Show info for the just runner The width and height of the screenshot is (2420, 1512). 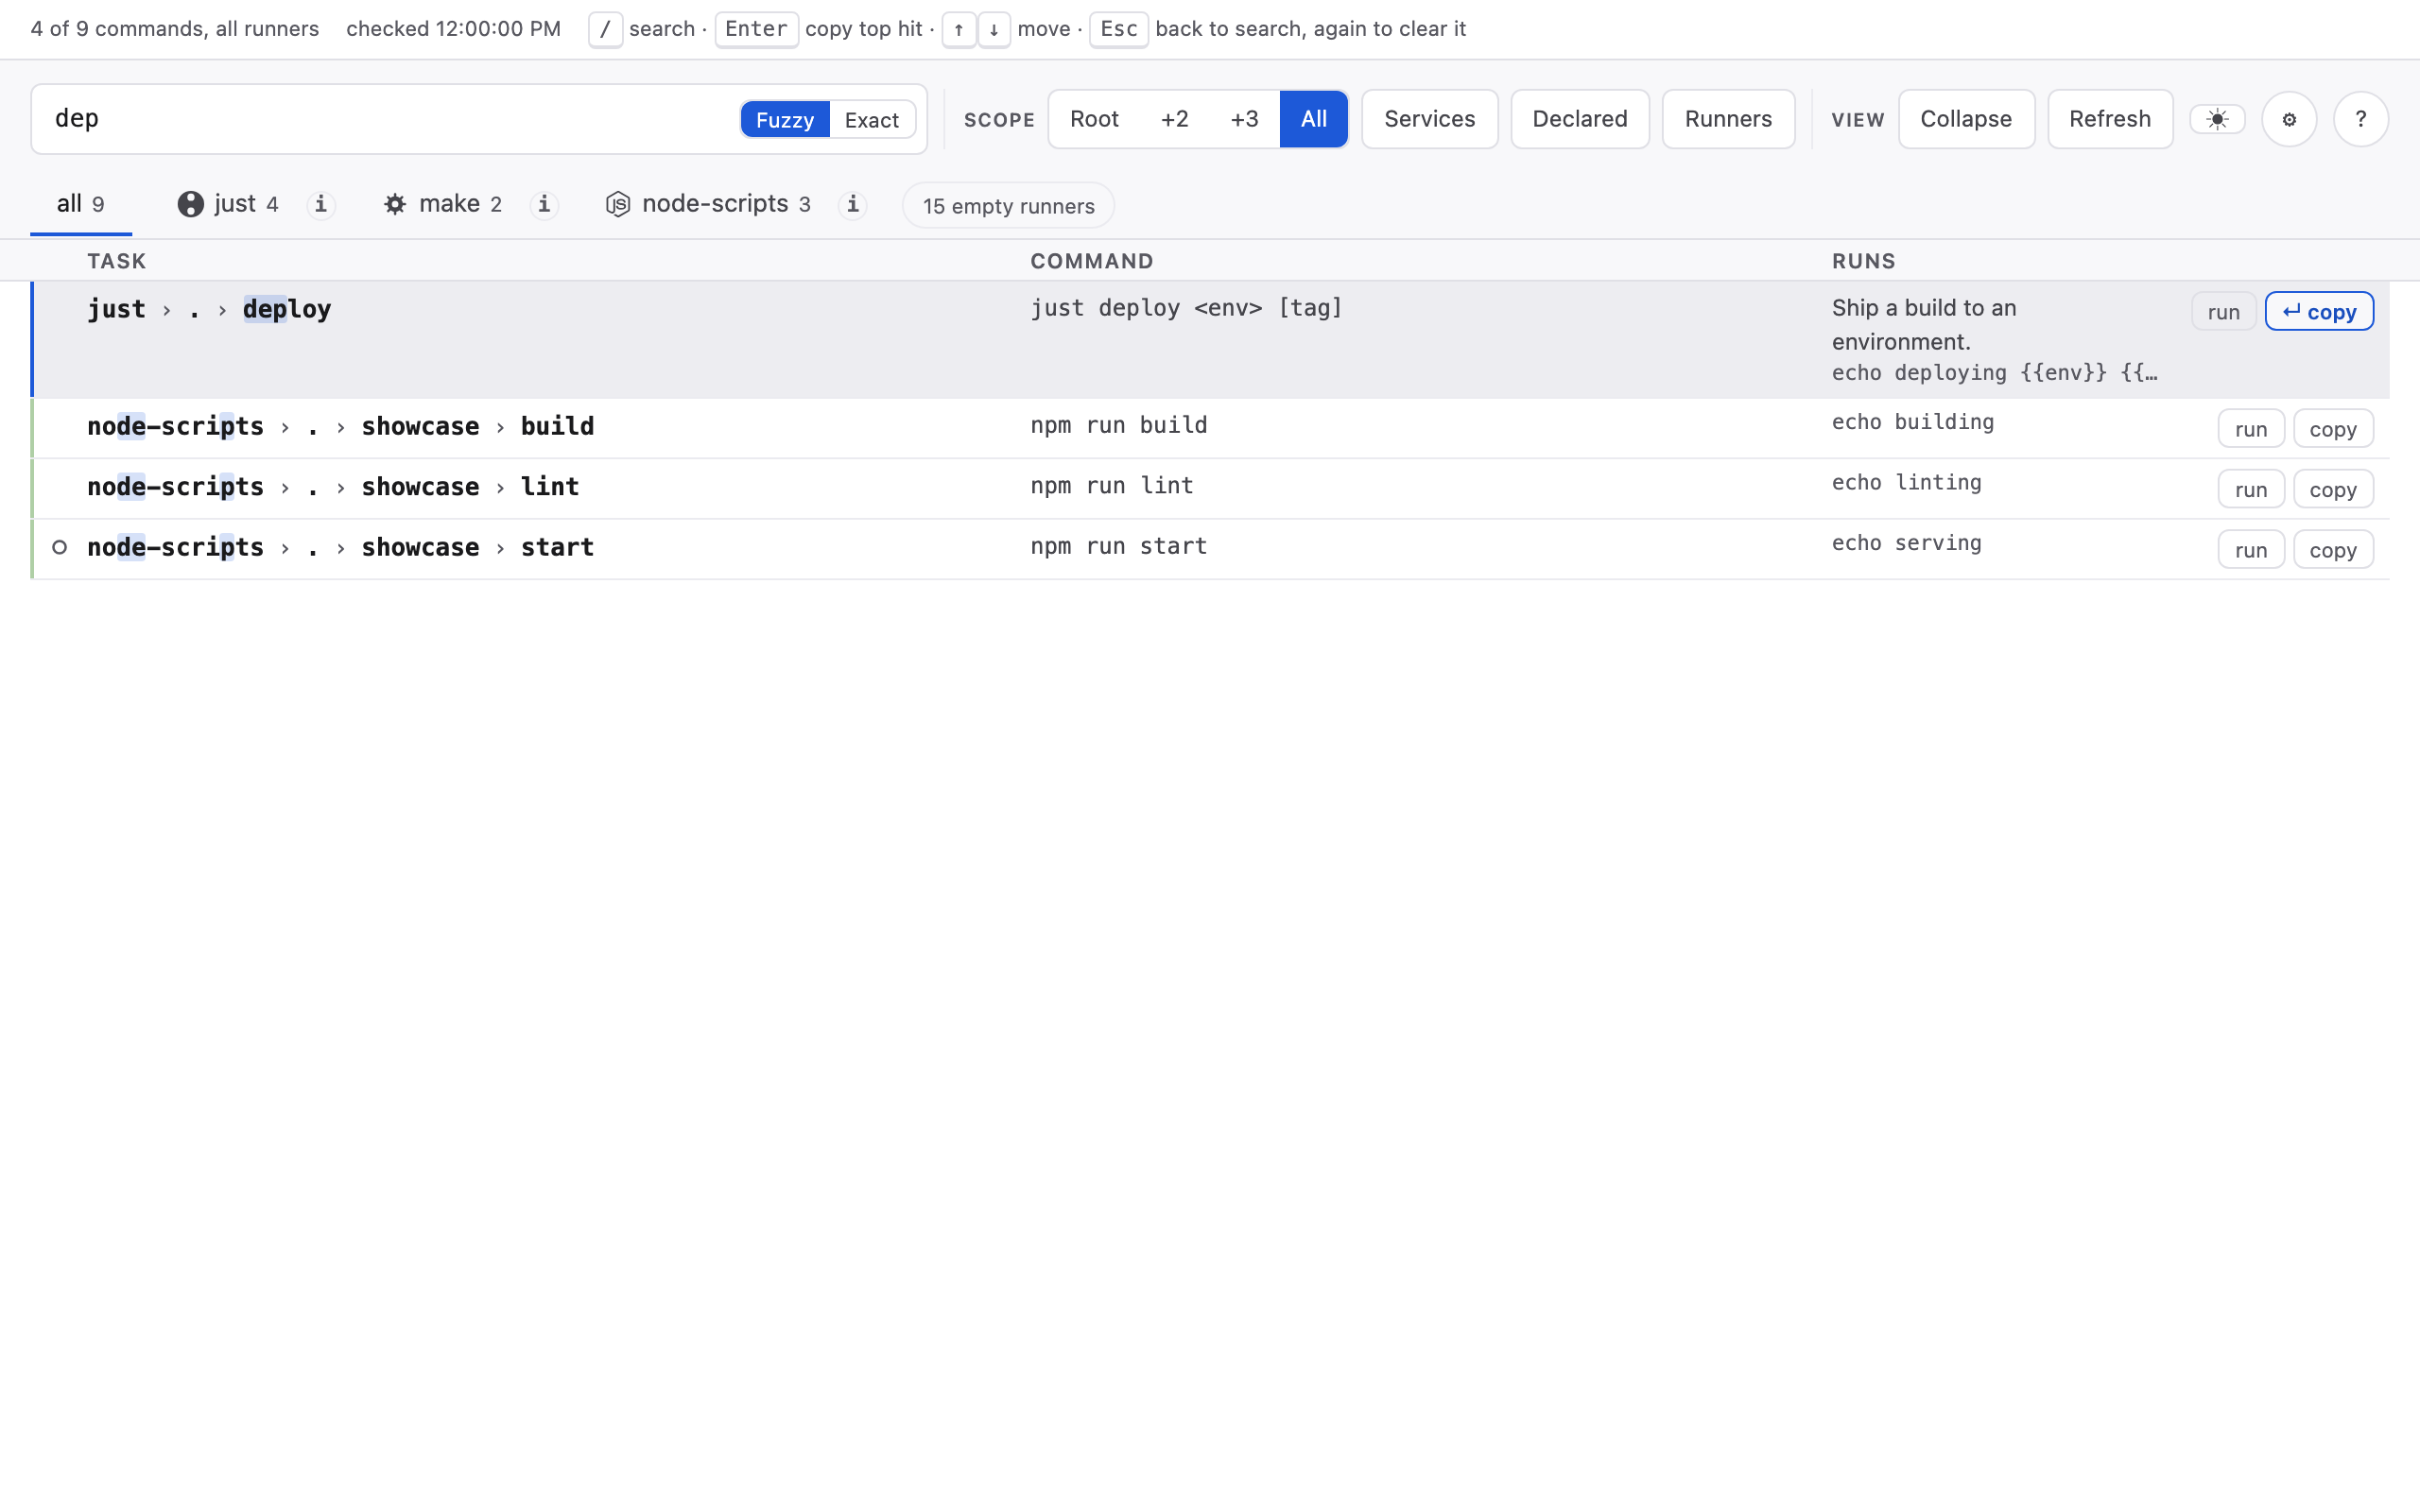pos(320,204)
